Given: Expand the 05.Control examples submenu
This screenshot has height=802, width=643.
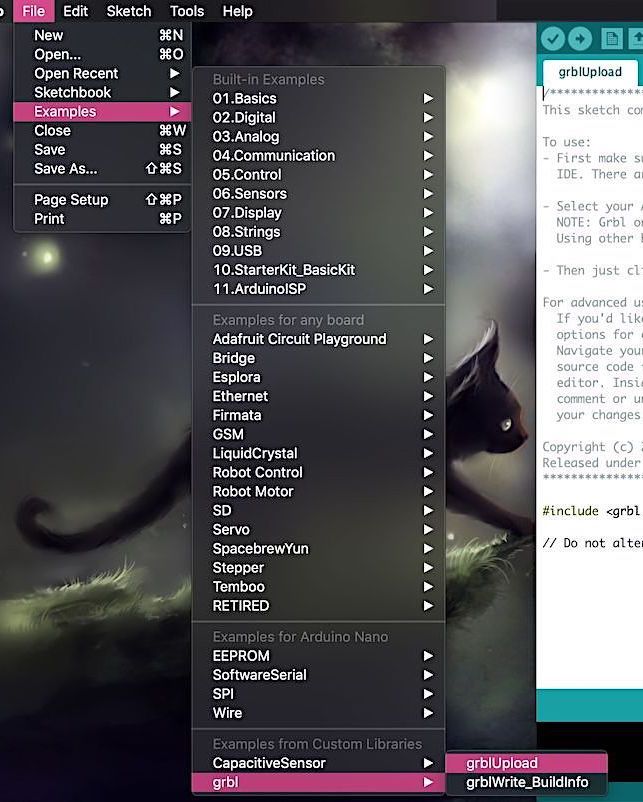Looking at the screenshot, I should pos(318,174).
